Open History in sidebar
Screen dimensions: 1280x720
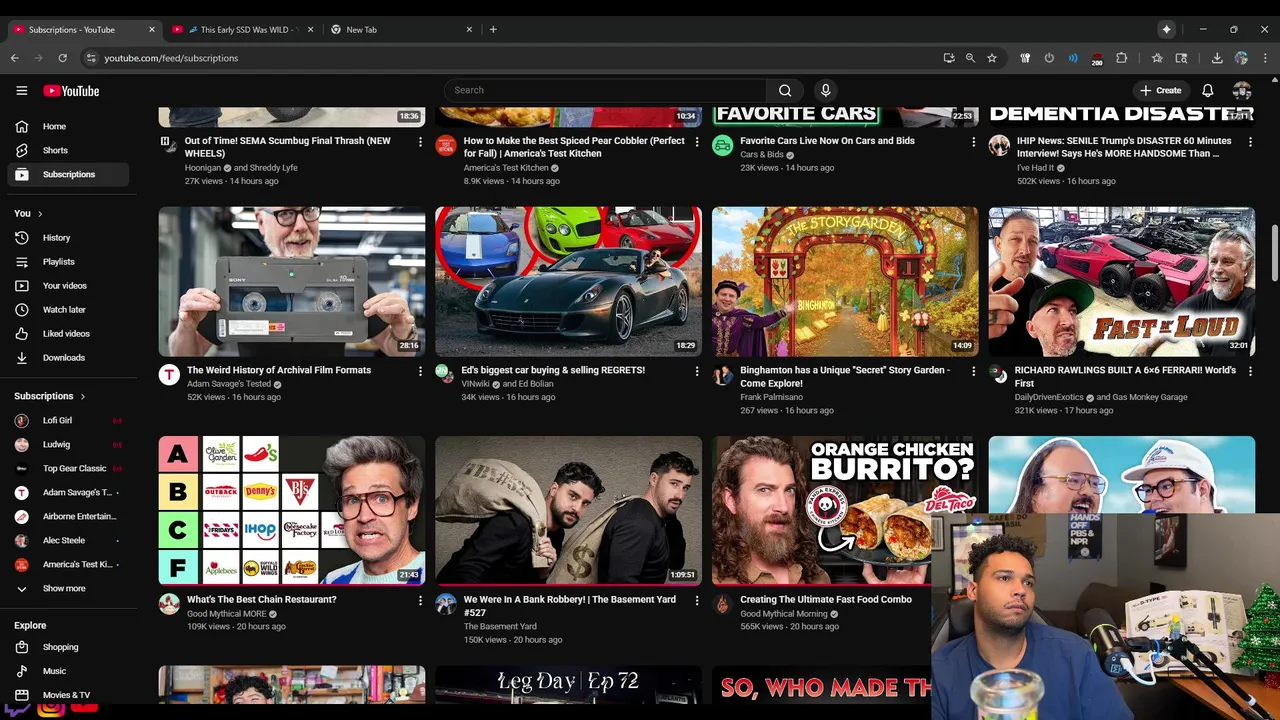click(68, 238)
